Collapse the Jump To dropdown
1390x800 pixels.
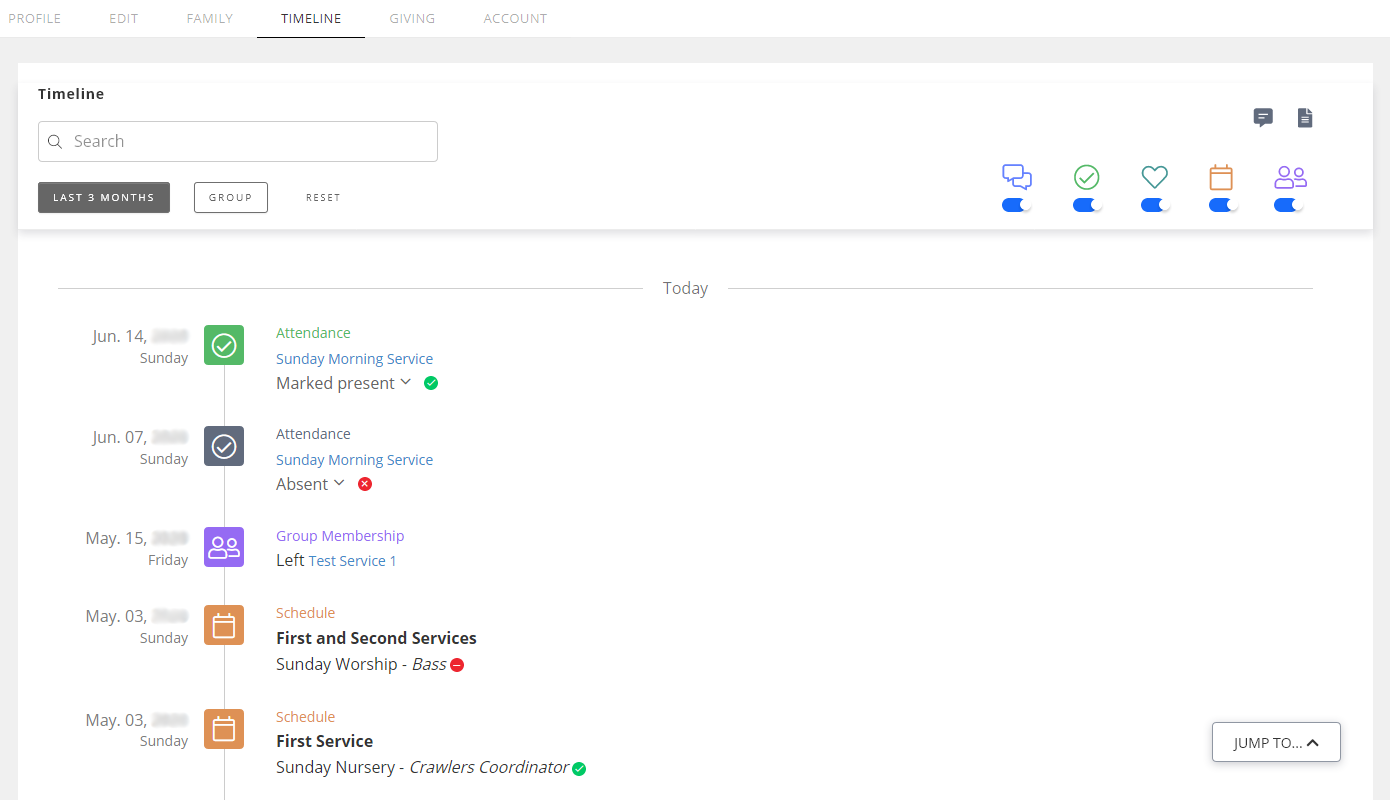(x=1276, y=742)
